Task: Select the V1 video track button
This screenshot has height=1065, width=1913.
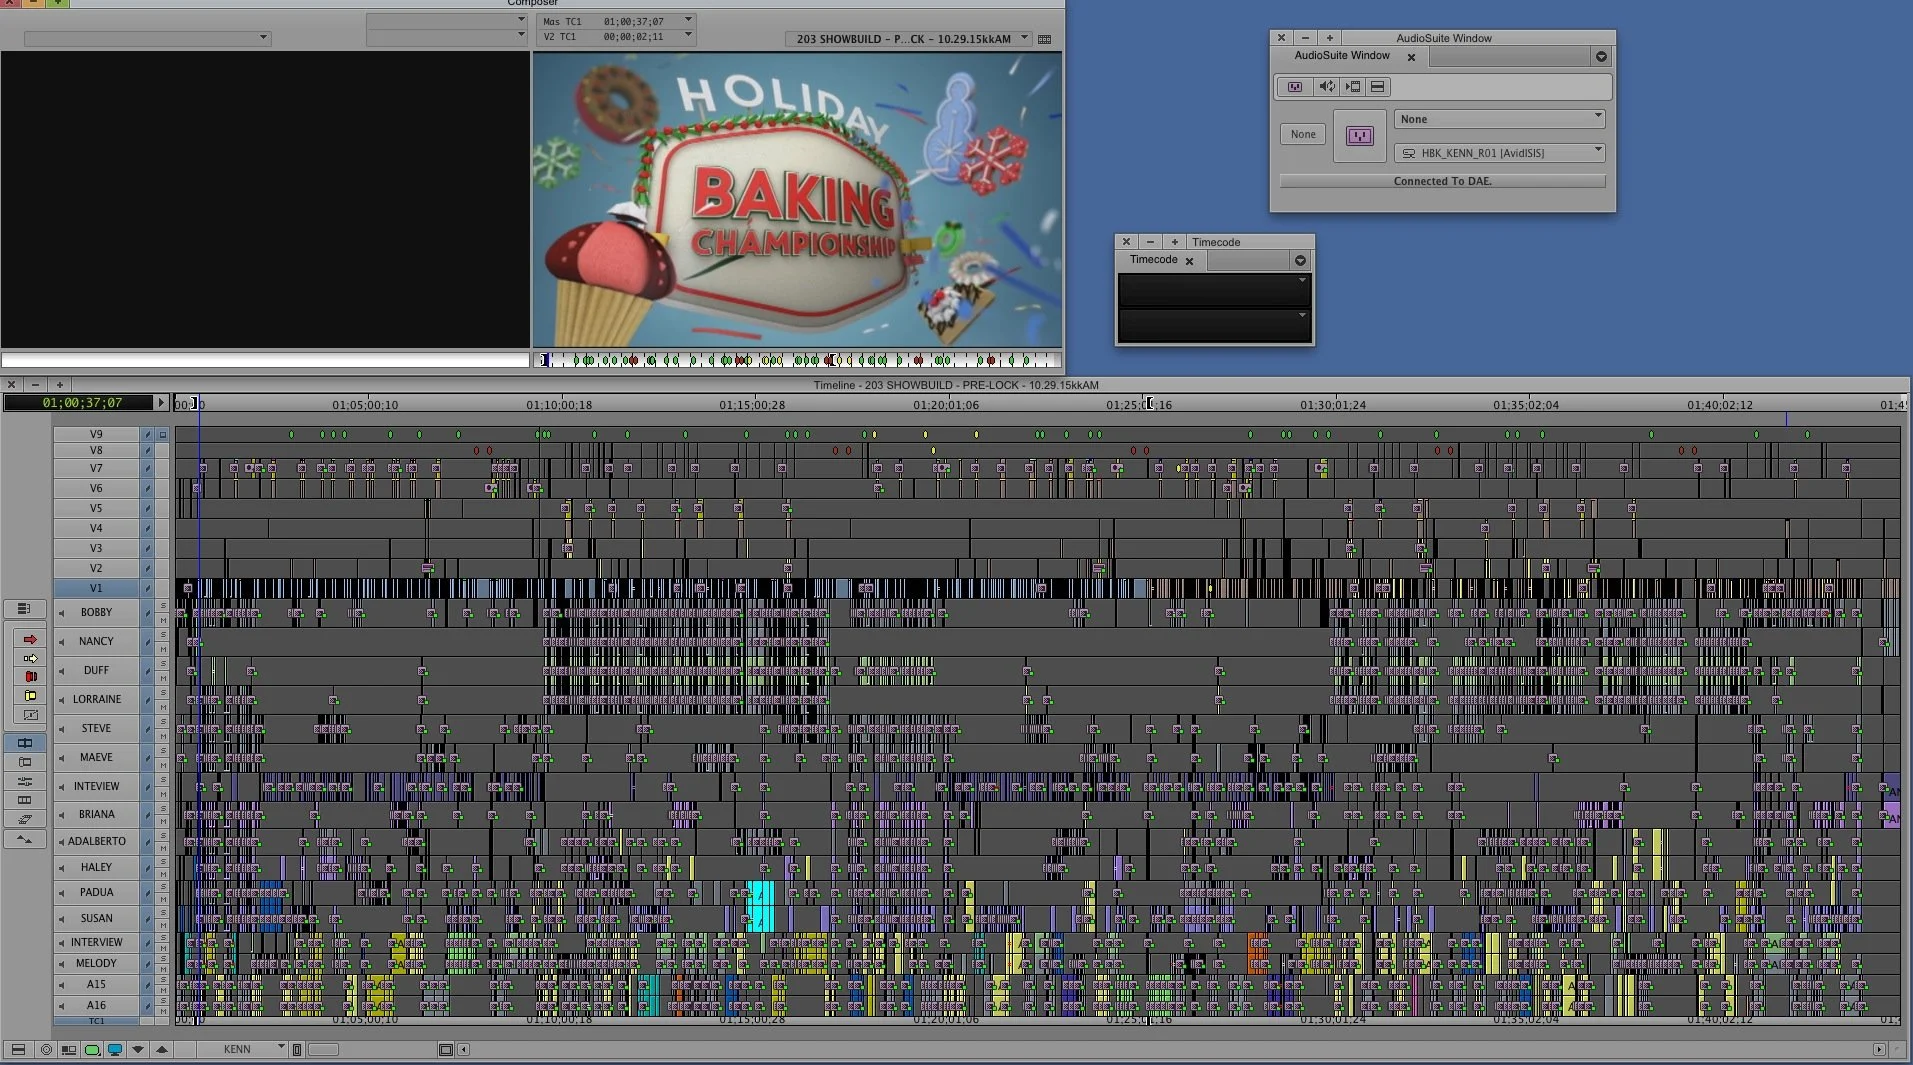Action: (x=96, y=589)
